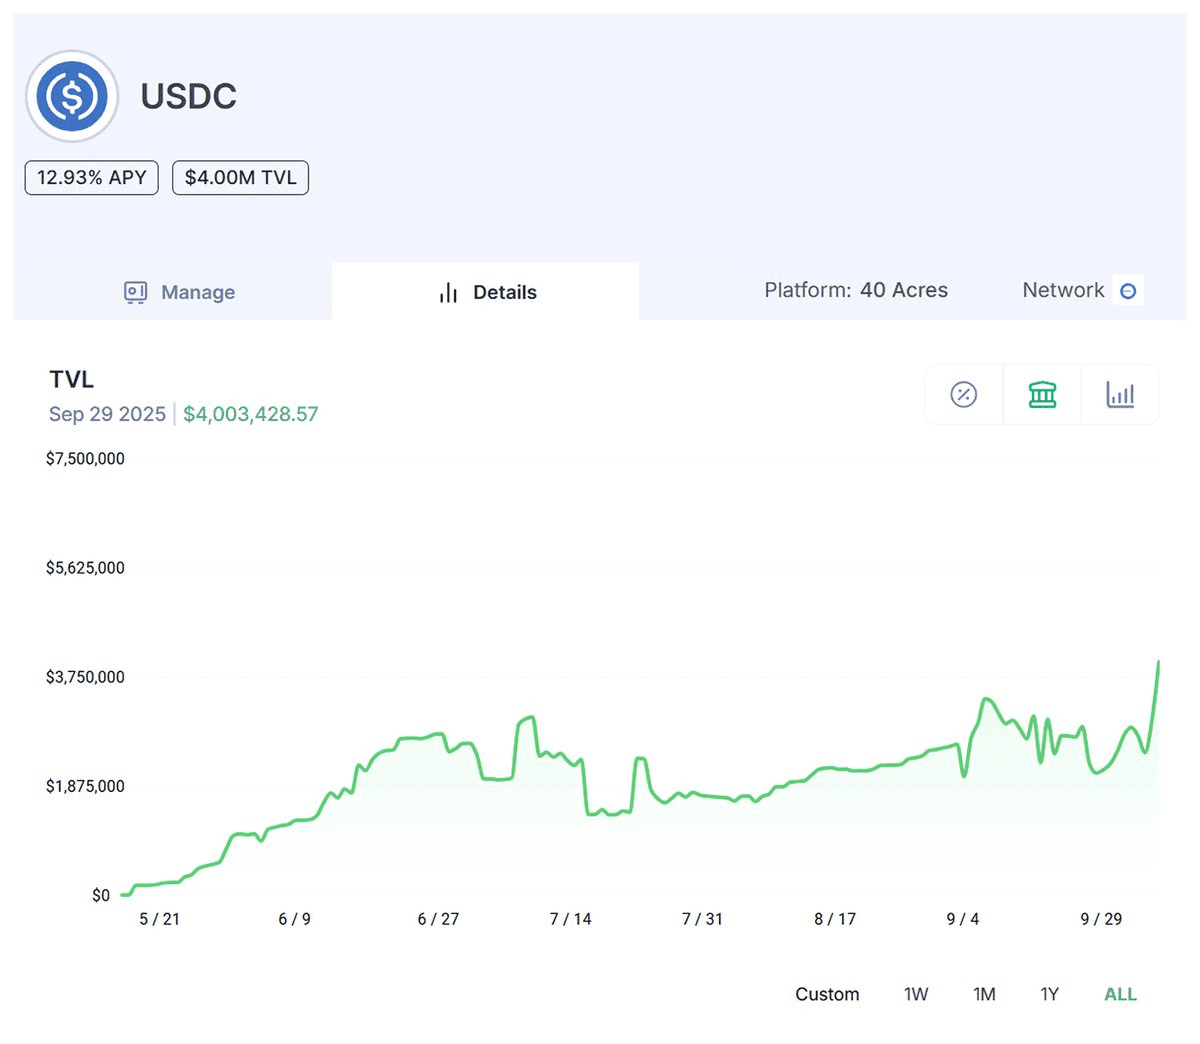Select the 1W time range
The height and width of the screenshot is (1044, 1200).
tap(916, 994)
